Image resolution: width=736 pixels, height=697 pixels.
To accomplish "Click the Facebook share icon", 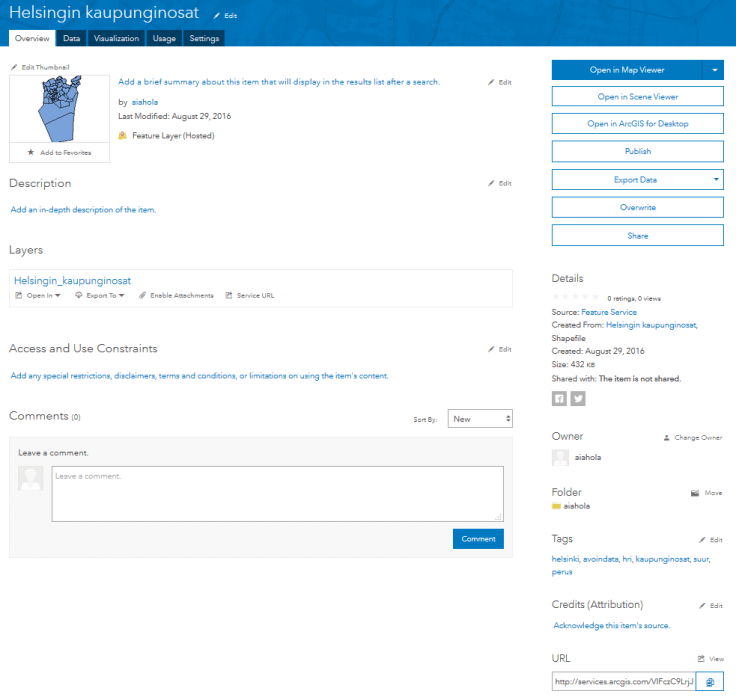I will click(x=559, y=398).
